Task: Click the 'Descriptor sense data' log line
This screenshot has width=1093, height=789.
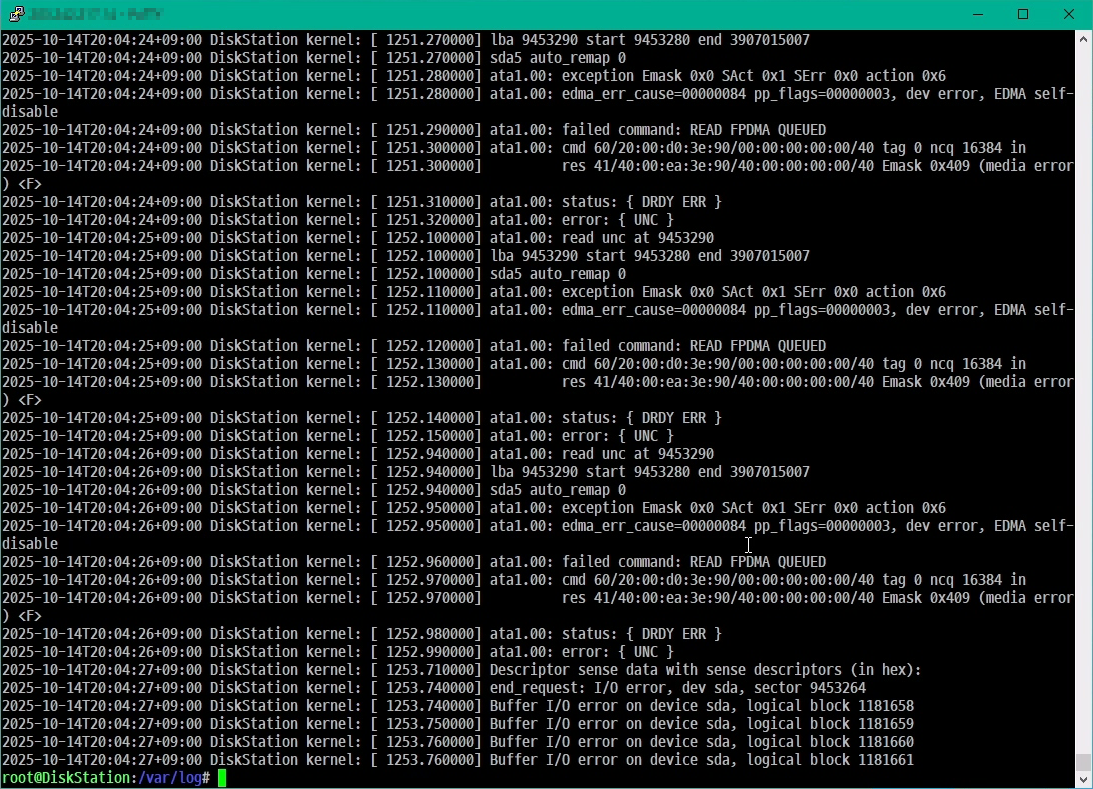Action: (704, 670)
